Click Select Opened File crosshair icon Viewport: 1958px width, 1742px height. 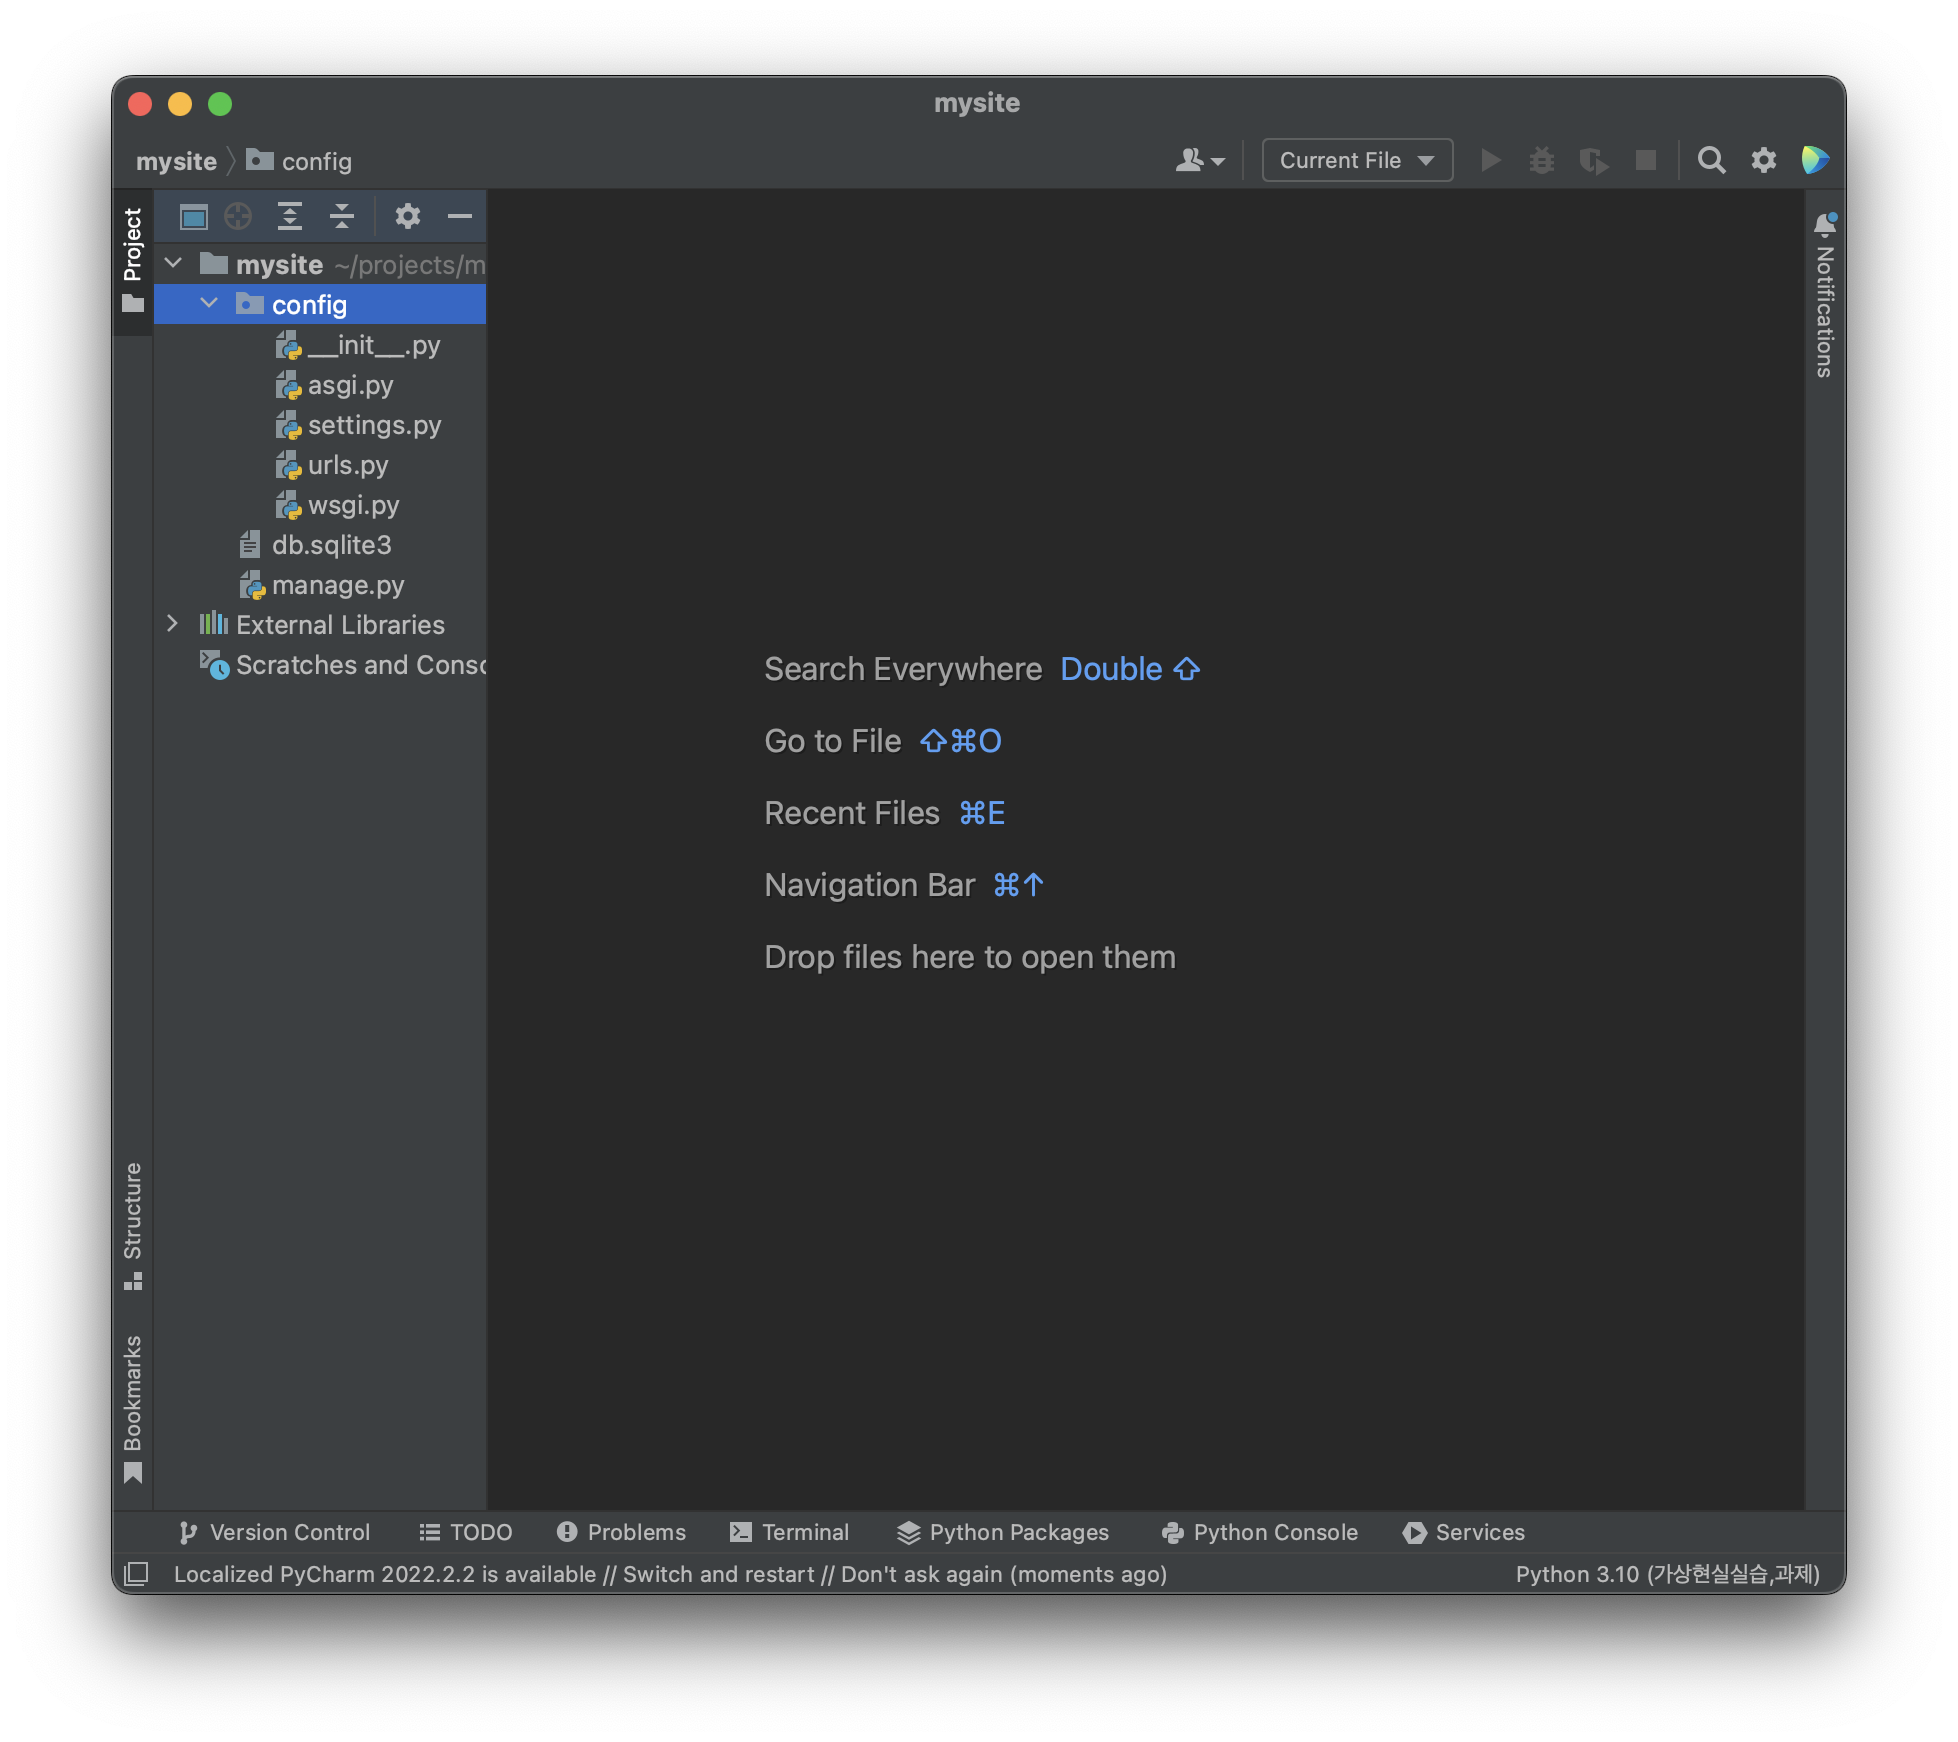coord(238,216)
